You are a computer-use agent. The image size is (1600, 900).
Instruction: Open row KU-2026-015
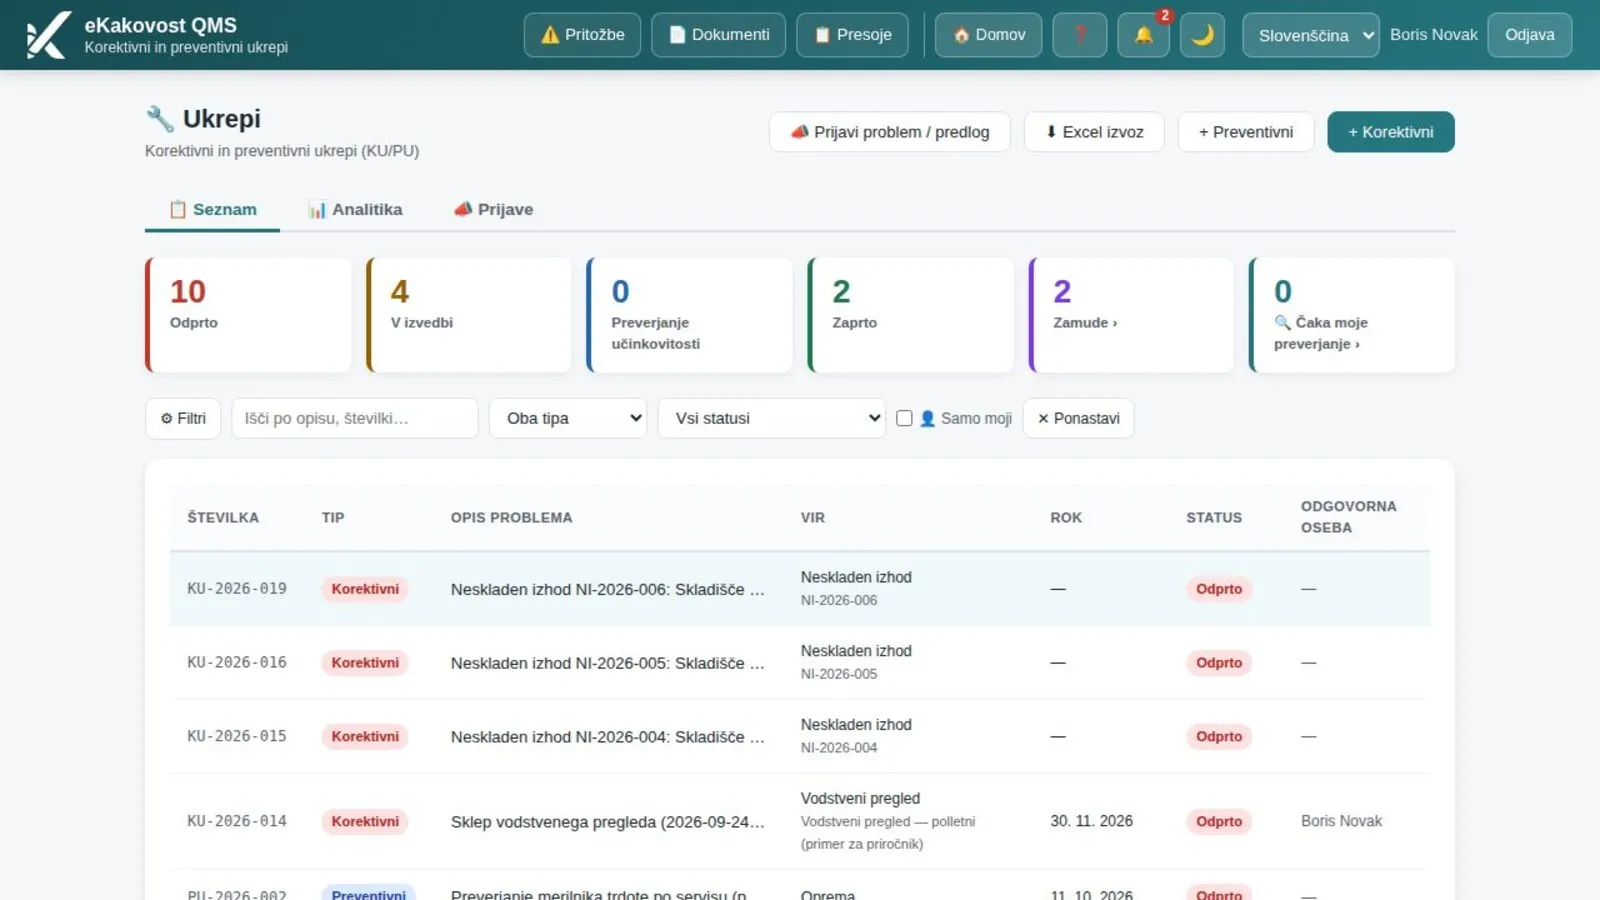coord(799,736)
